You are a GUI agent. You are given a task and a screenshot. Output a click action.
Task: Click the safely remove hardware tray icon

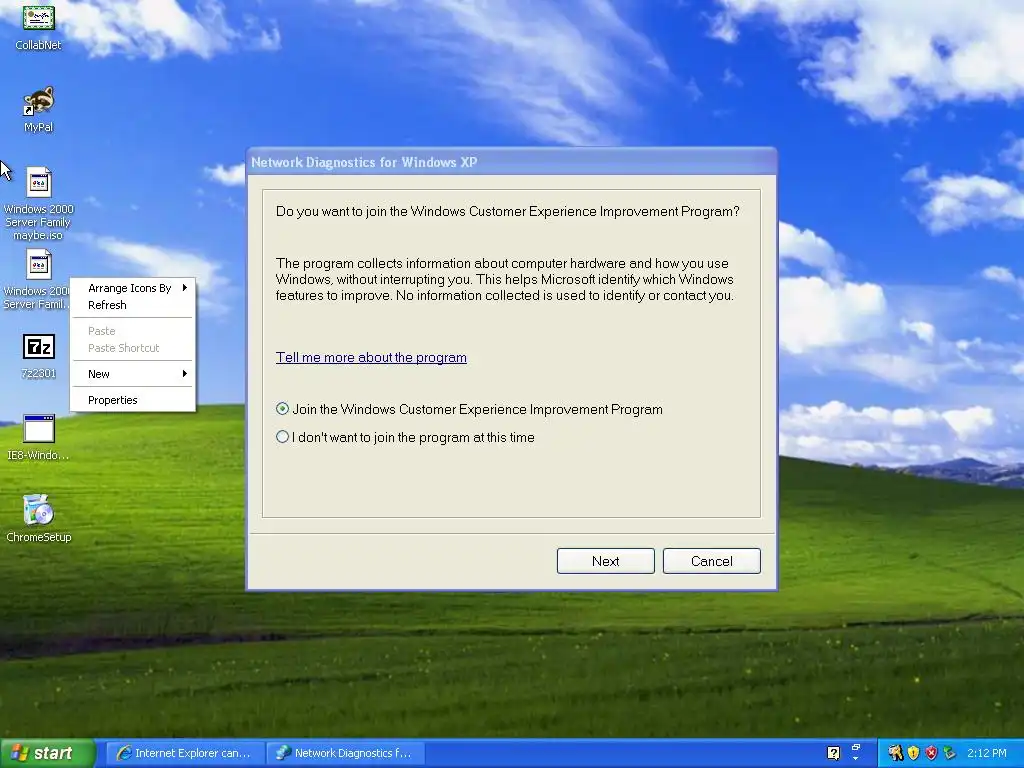[x=949, y=753]
